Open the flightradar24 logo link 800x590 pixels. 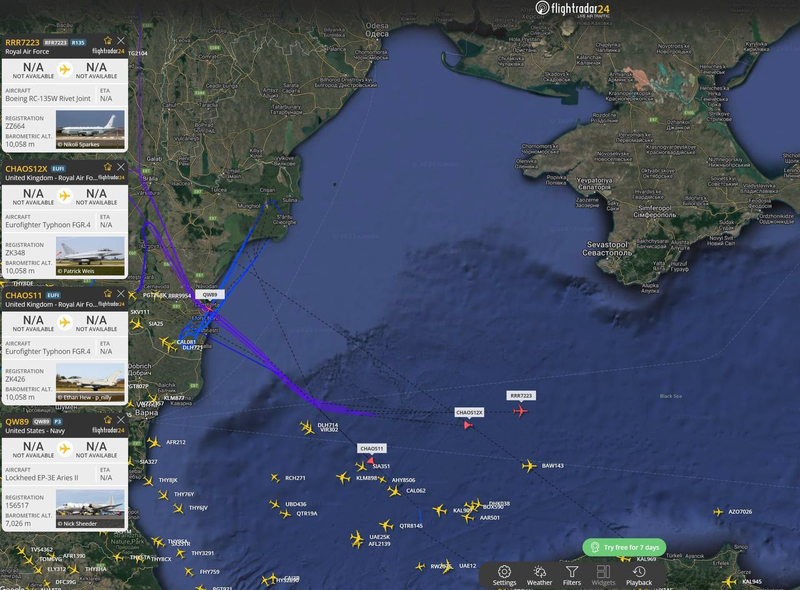[x=572, y=9]
